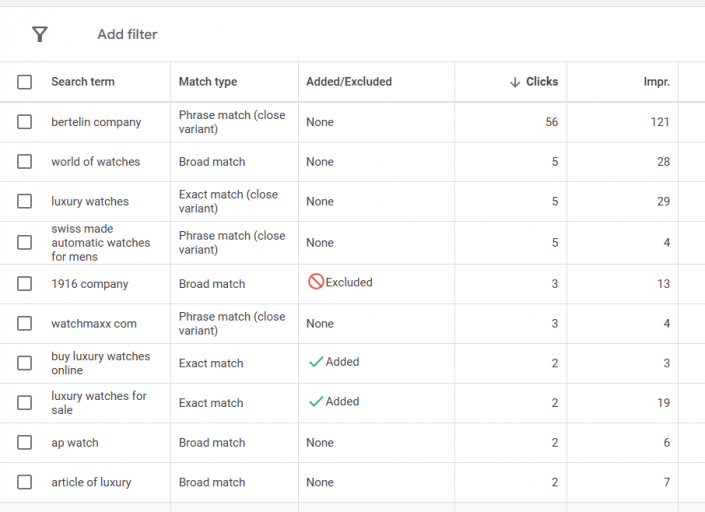The height and width of the screenshot is (512, 705).
Task: Click the filter funnel icon
Action: click(40, 35)
